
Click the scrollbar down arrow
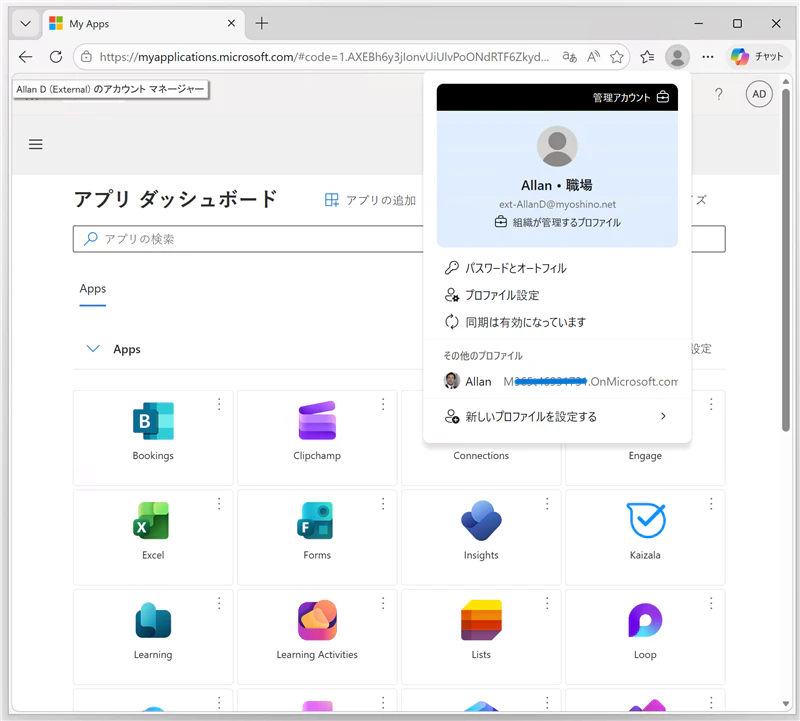pyautogui.click(x=786, y=704)
